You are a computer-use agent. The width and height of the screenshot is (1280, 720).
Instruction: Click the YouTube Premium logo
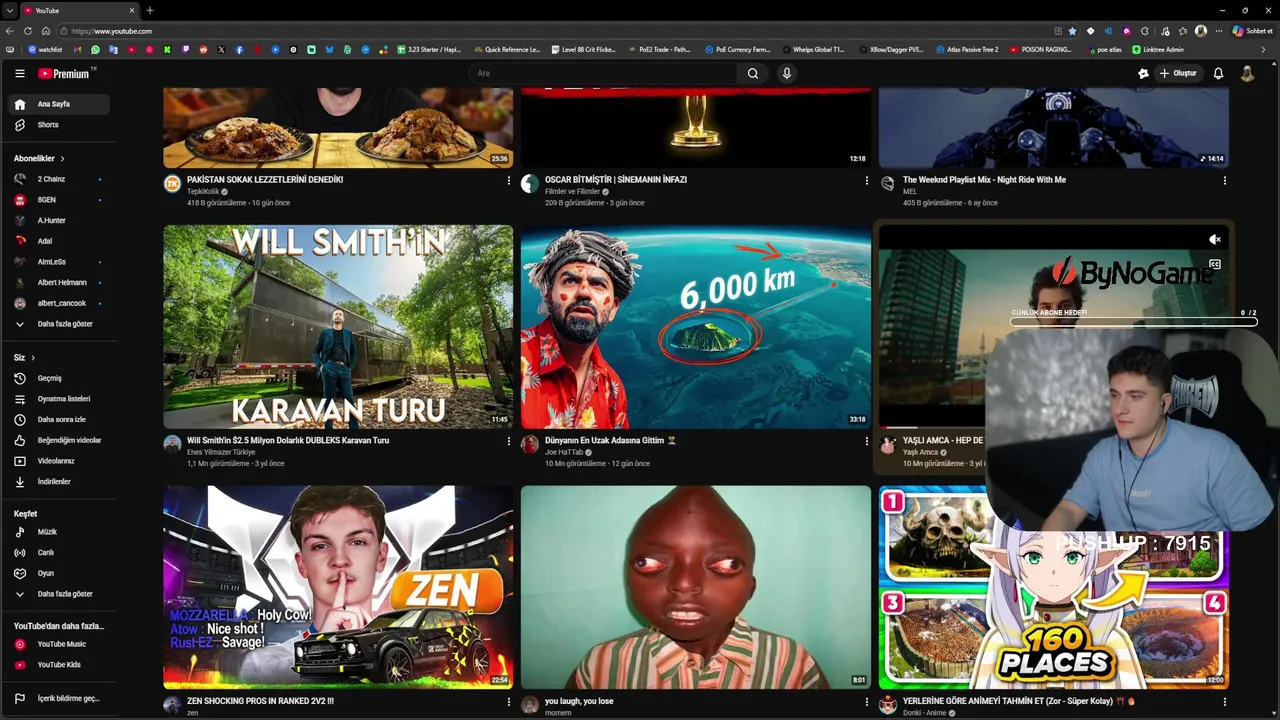tap(66, 73)
